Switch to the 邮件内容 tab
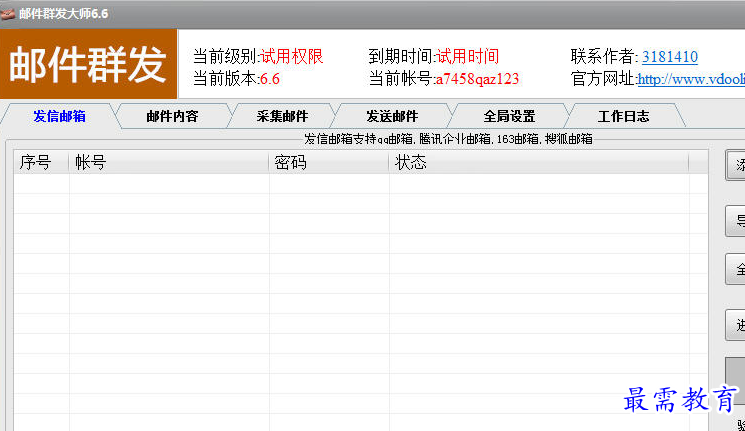The height and width of the screenshot is (431, 745). (x=172, y=116)
